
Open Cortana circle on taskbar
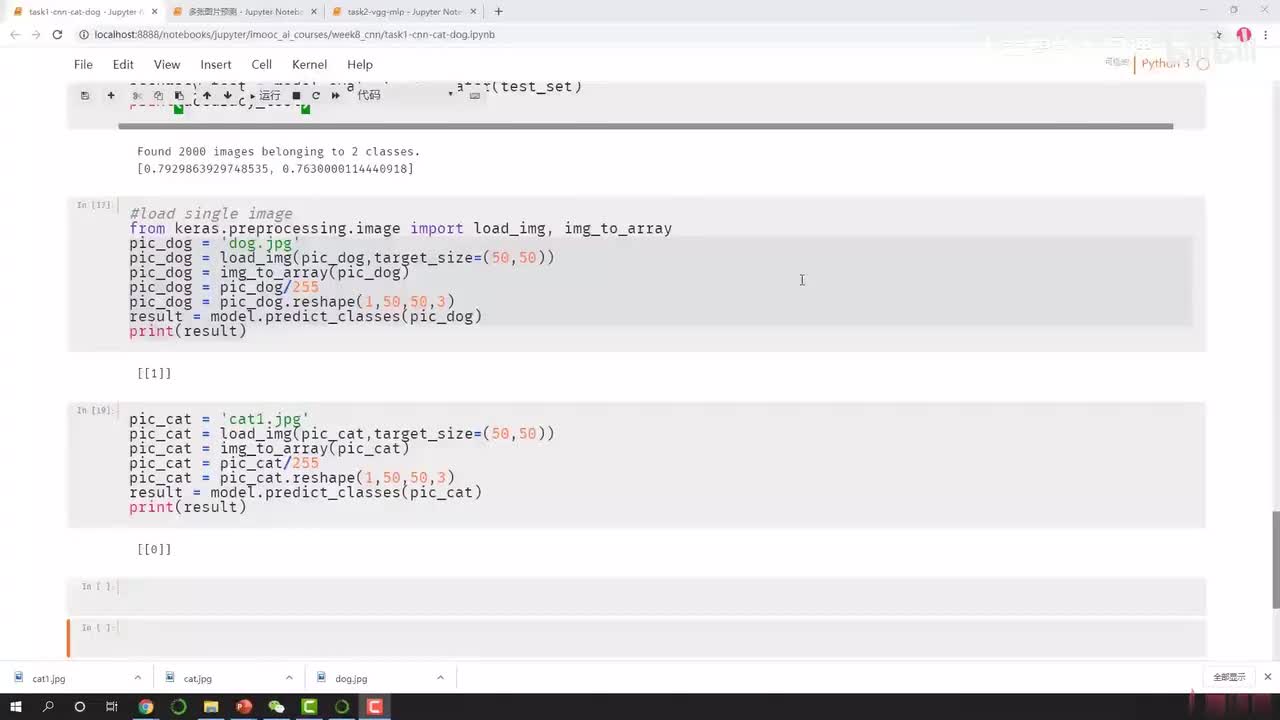(x=80, y=707)
